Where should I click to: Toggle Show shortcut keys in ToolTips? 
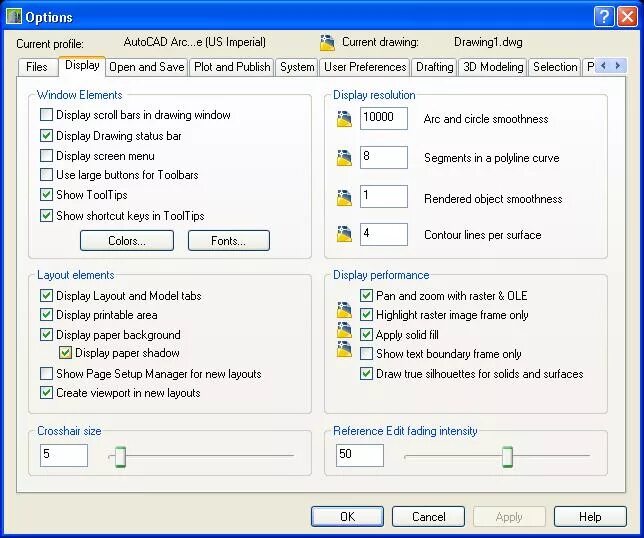click(x=46, y=215)
